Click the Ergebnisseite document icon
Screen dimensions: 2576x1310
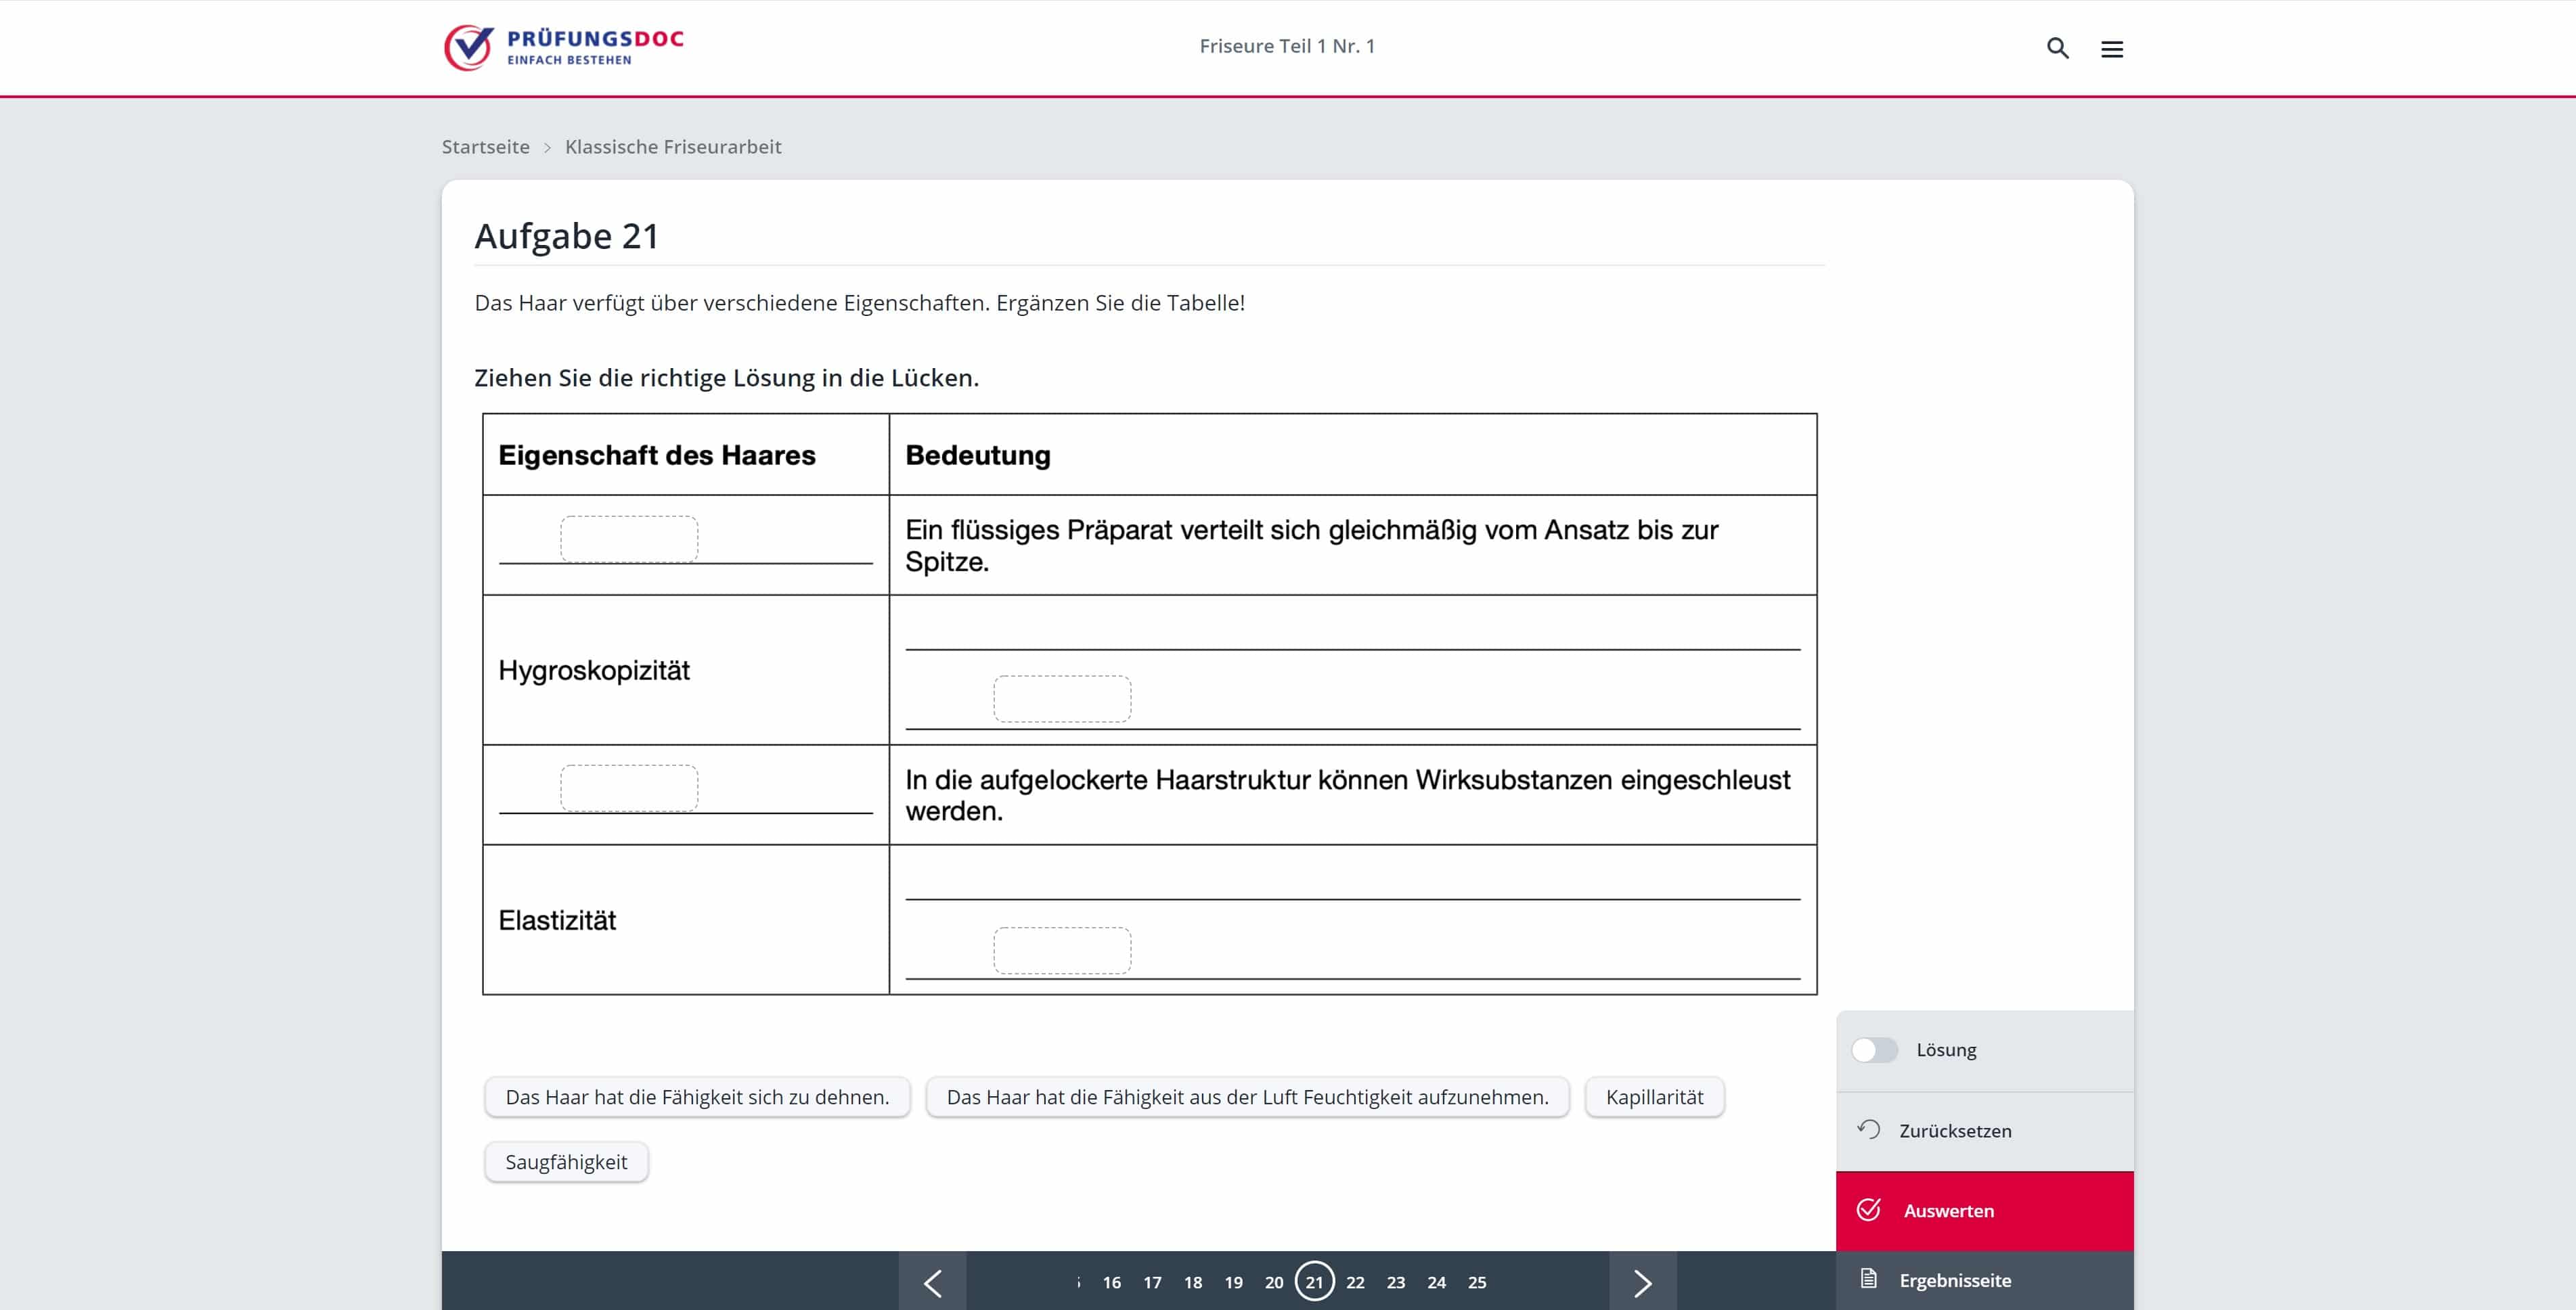pos(1868,1279)
